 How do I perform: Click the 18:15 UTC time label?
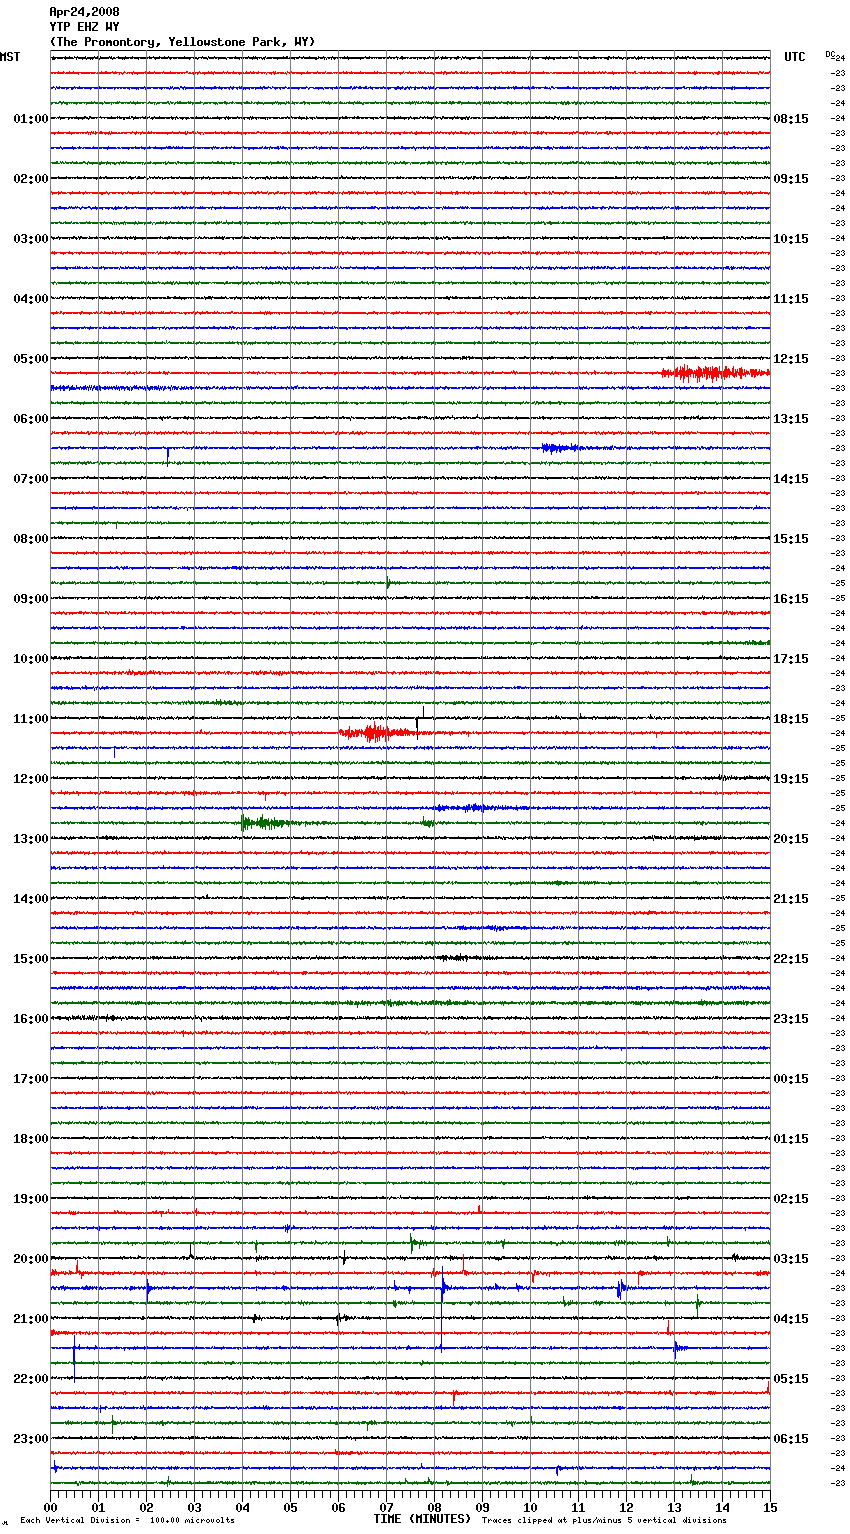pyautogui.click(x=791, y=719)
